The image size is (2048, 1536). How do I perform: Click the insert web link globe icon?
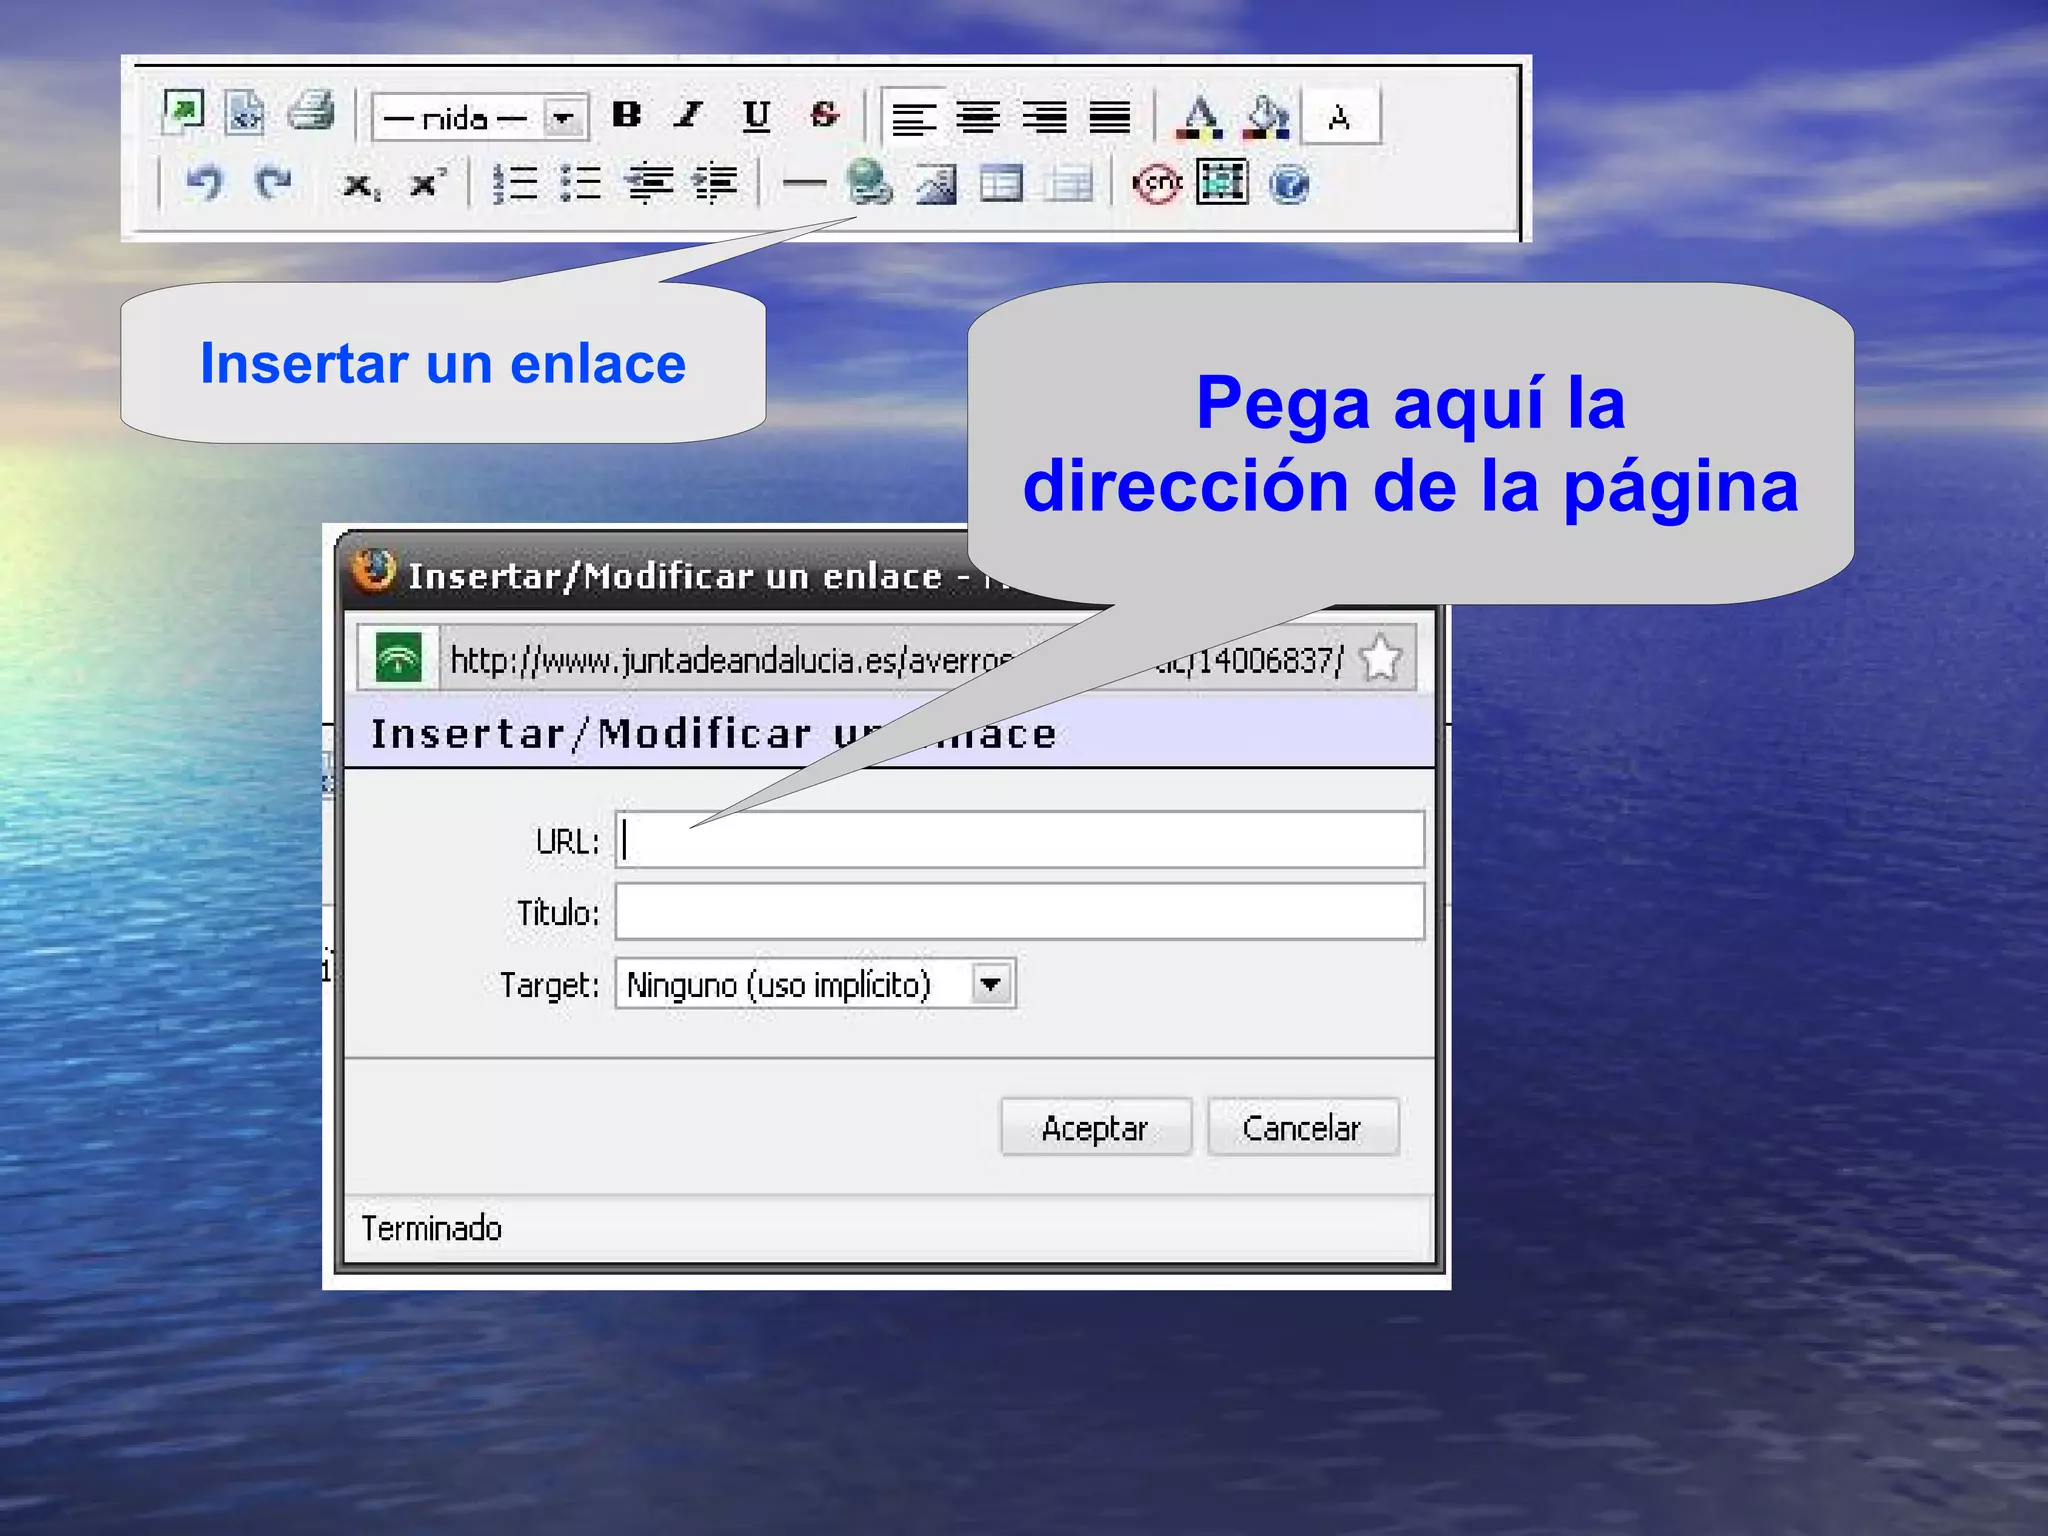pos(869,183)
